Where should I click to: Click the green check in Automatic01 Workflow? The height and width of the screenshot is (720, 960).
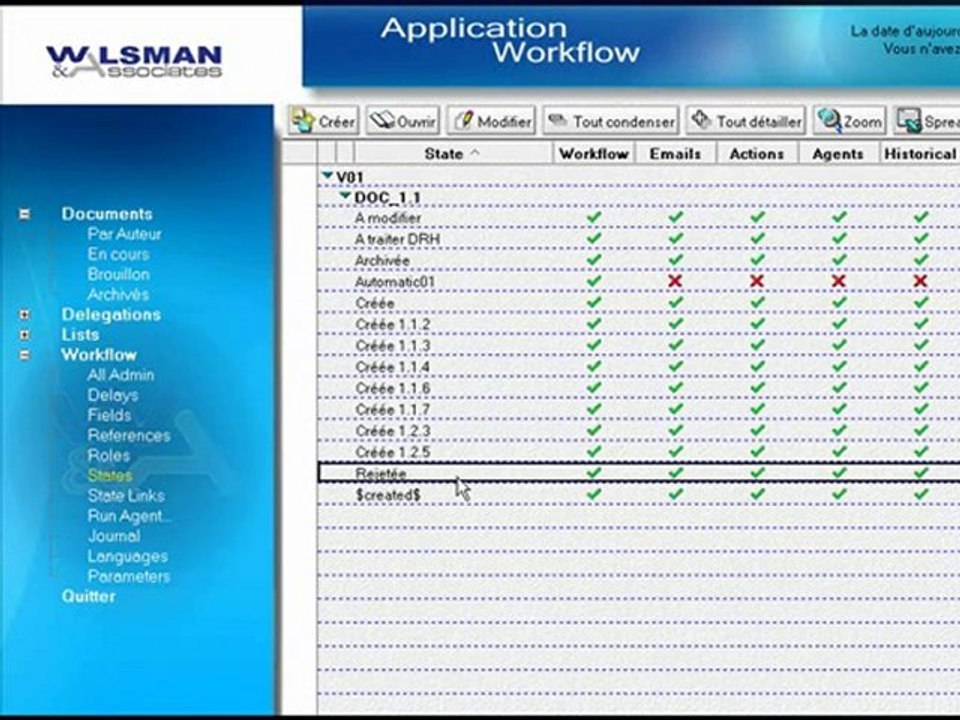coord(594,281)
